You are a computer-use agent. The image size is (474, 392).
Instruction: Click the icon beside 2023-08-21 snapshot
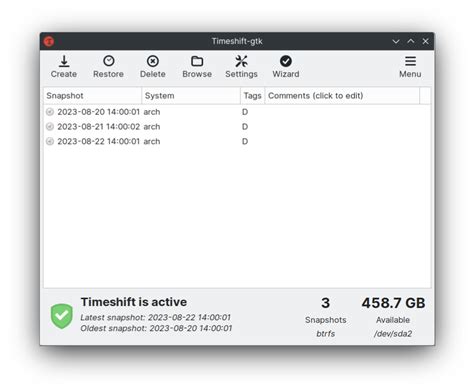(50, 127)
